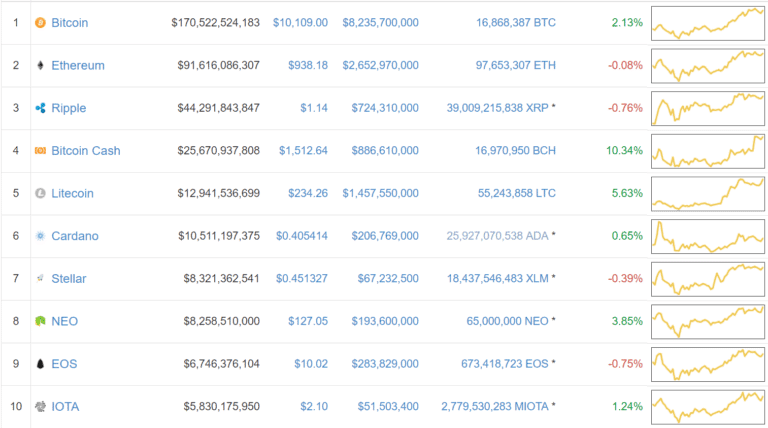
Task: Click Bitcoin volume $8,235,700,000
Action: [x=381, y=23]
